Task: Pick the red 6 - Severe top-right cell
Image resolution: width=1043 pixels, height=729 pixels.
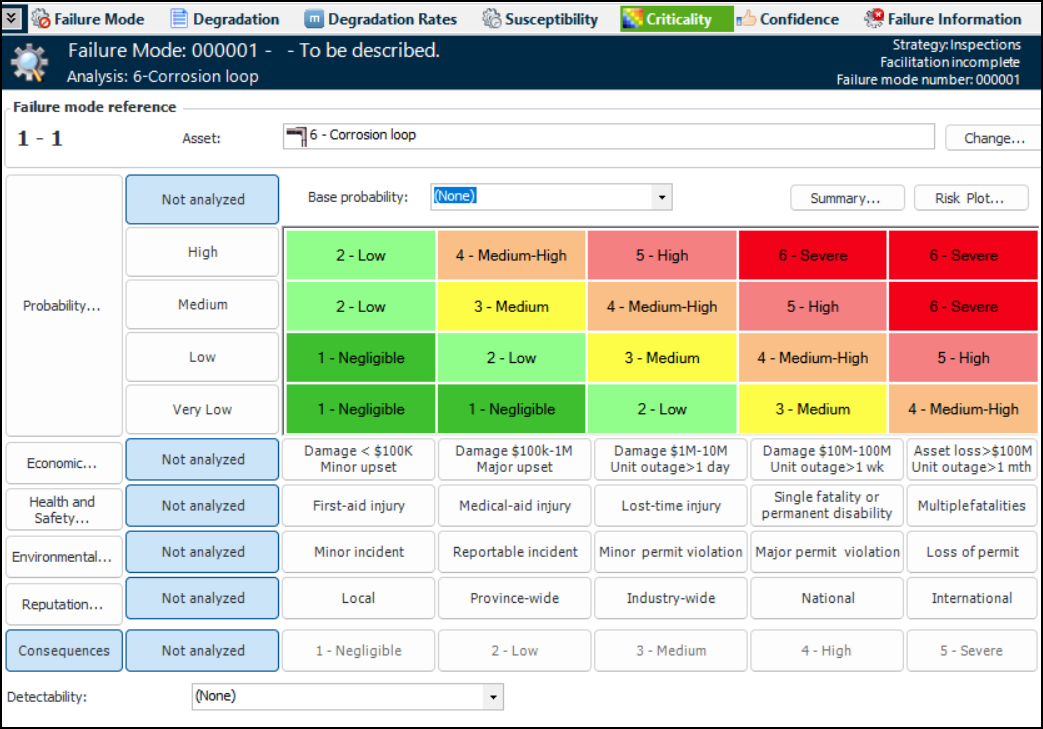Action: point(962,256)
